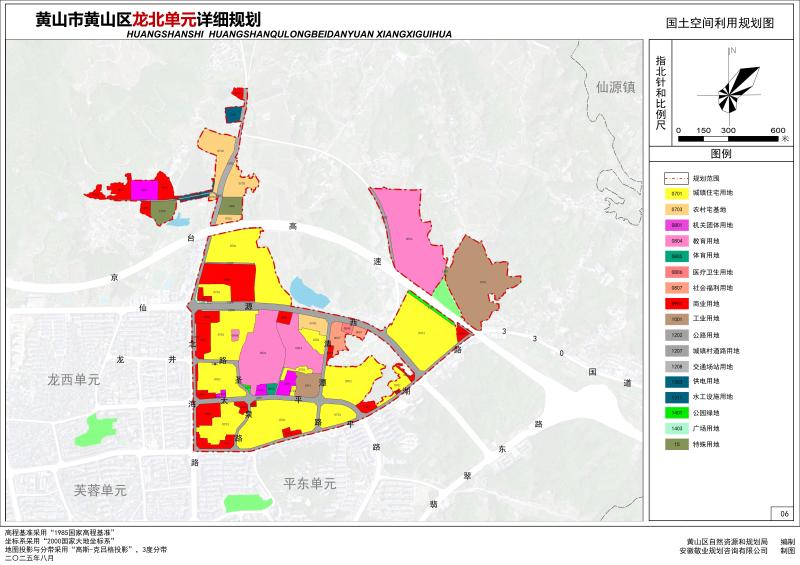This screenshot has width=800, height=565.
Task: Select the yellow 城镇住宅用地 legend swatch
Action: coord(677,193)
